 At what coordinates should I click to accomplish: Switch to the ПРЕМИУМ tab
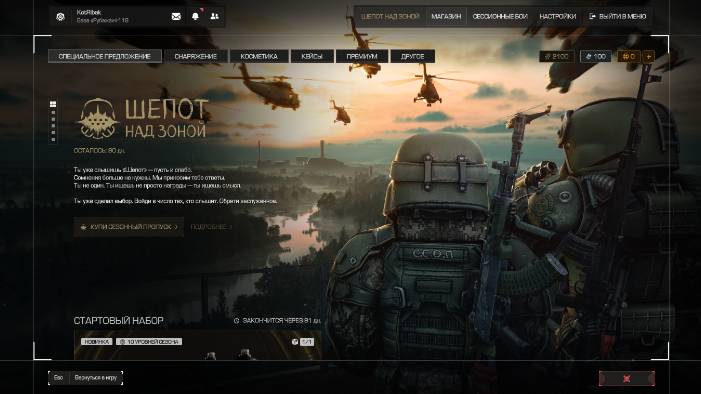click(x=362, y=56)
